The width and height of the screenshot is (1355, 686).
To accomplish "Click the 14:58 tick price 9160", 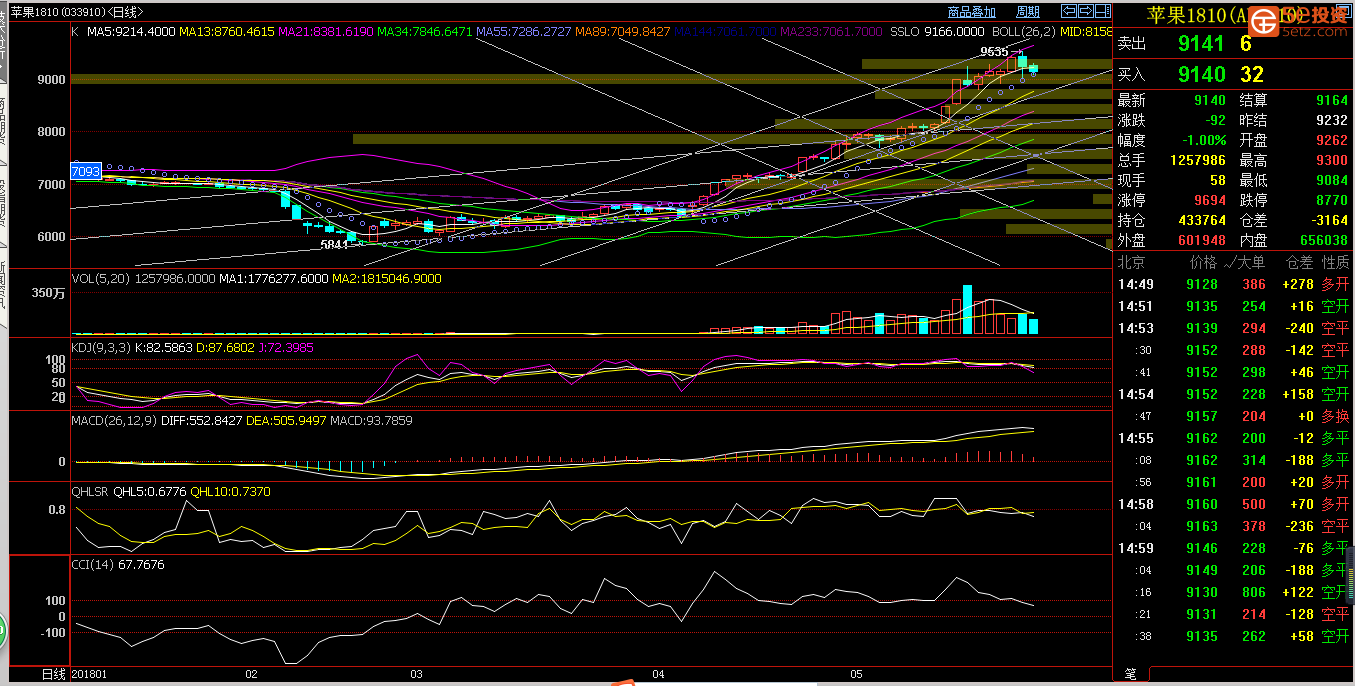I will pos(1202,504).
